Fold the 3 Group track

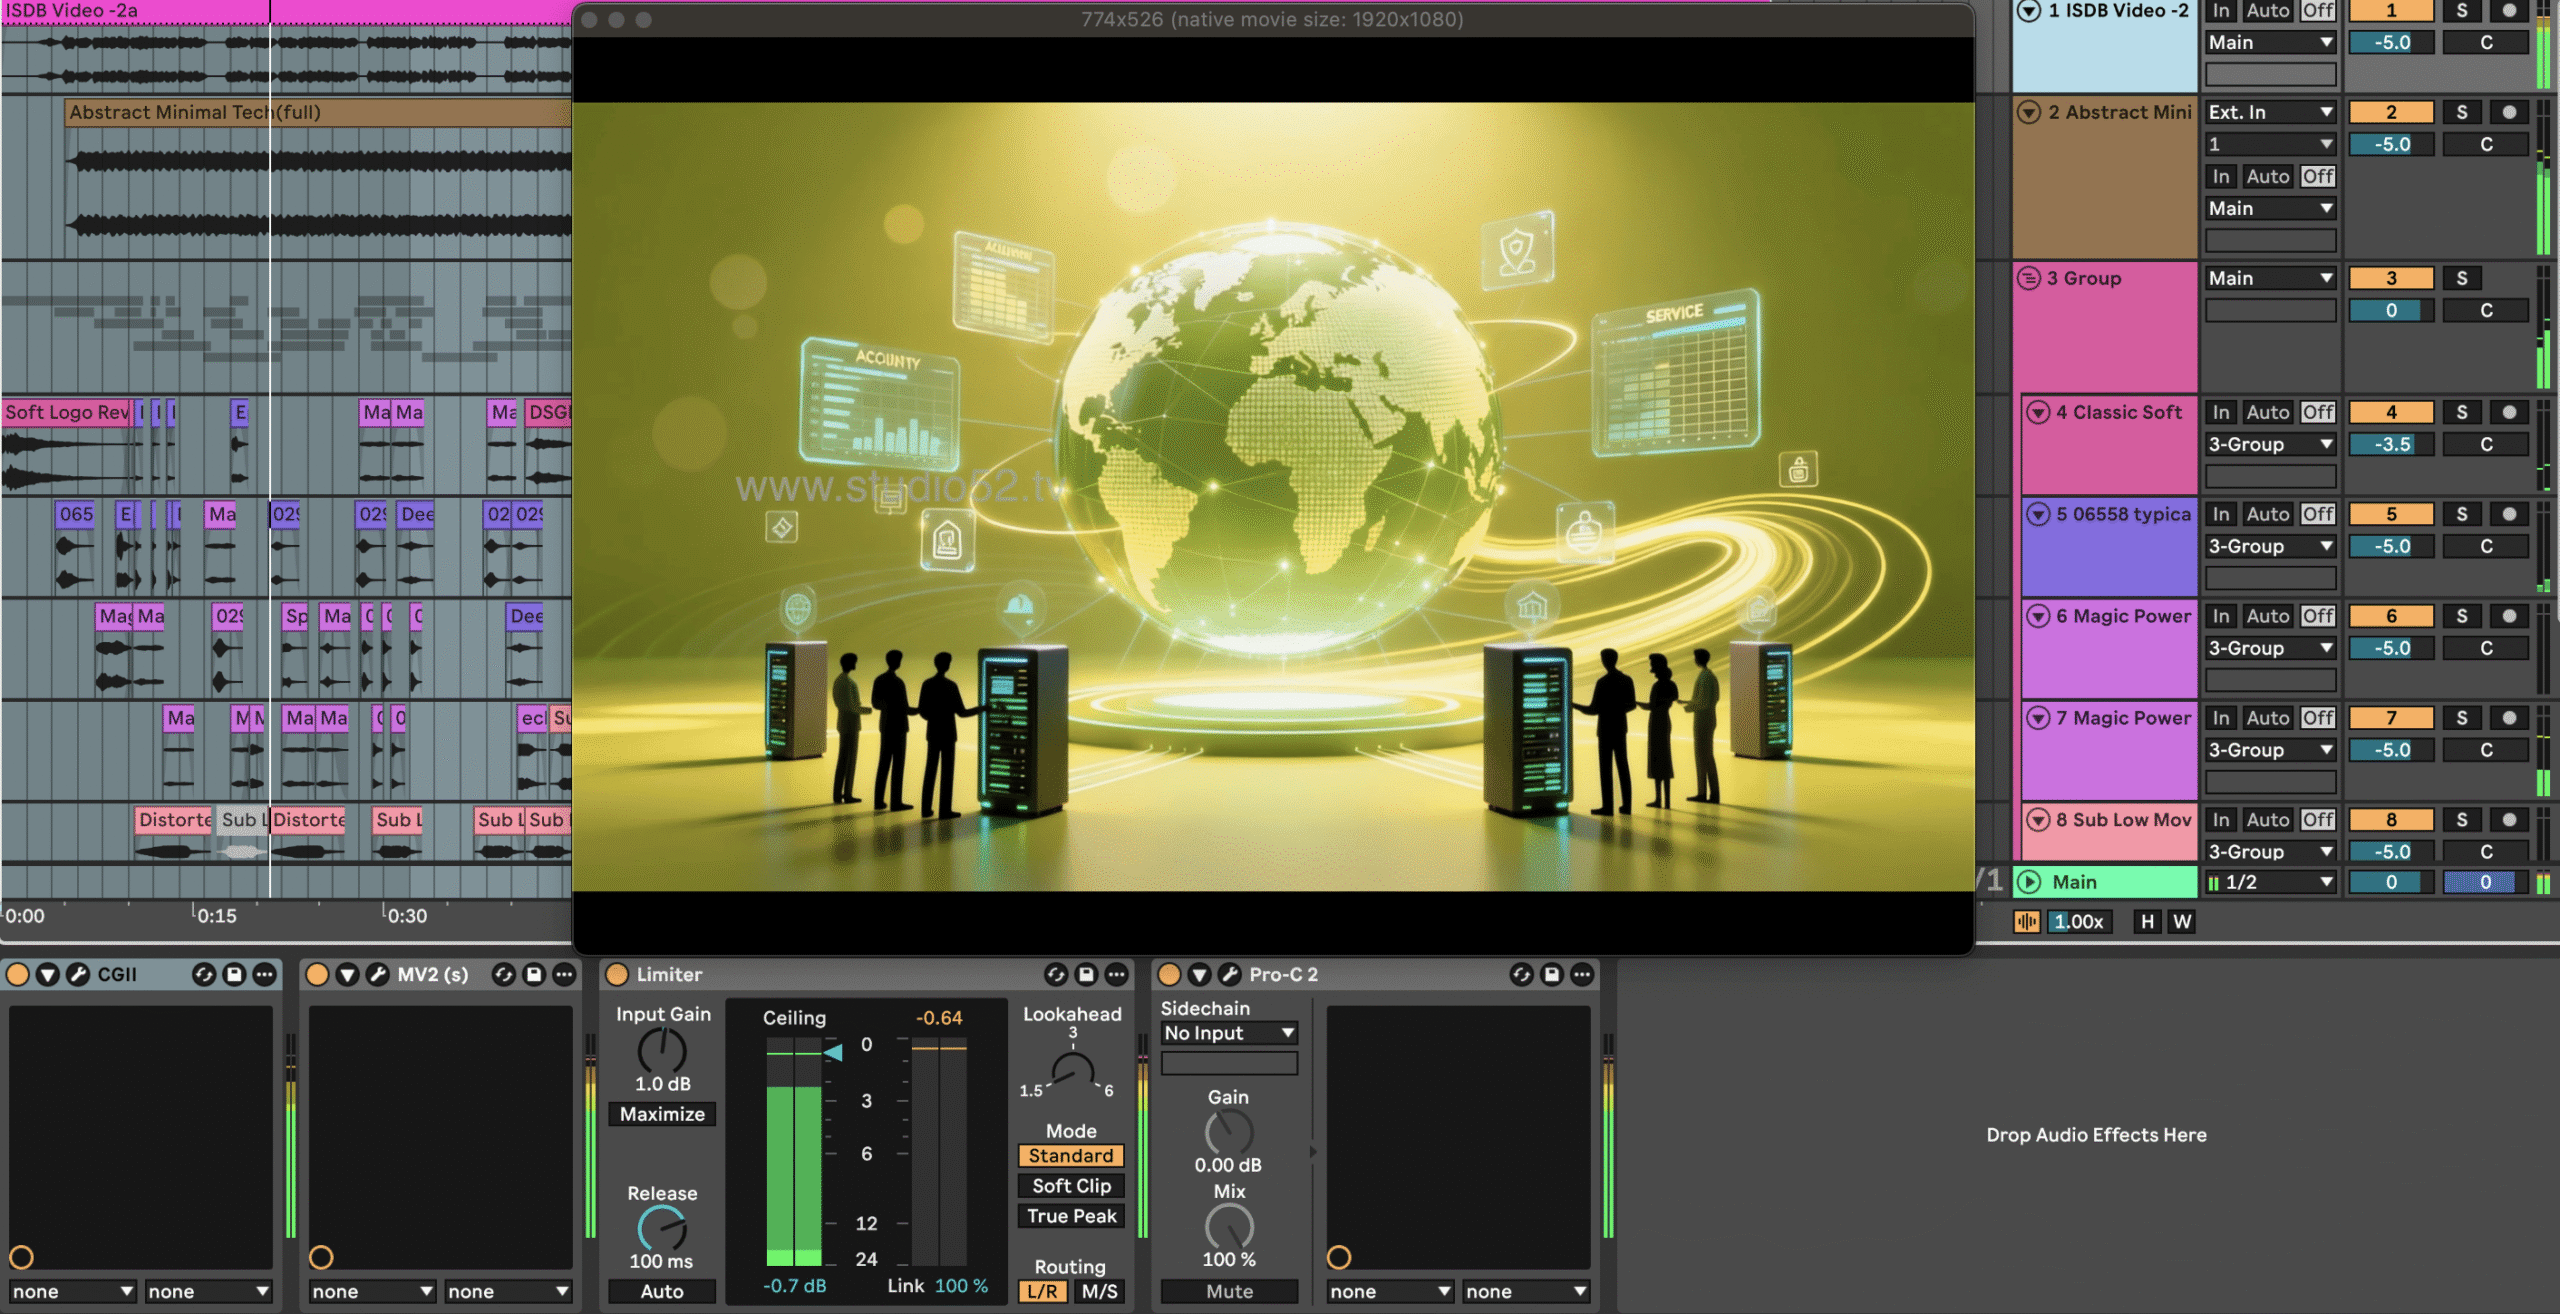click(x=2028, y=278)
